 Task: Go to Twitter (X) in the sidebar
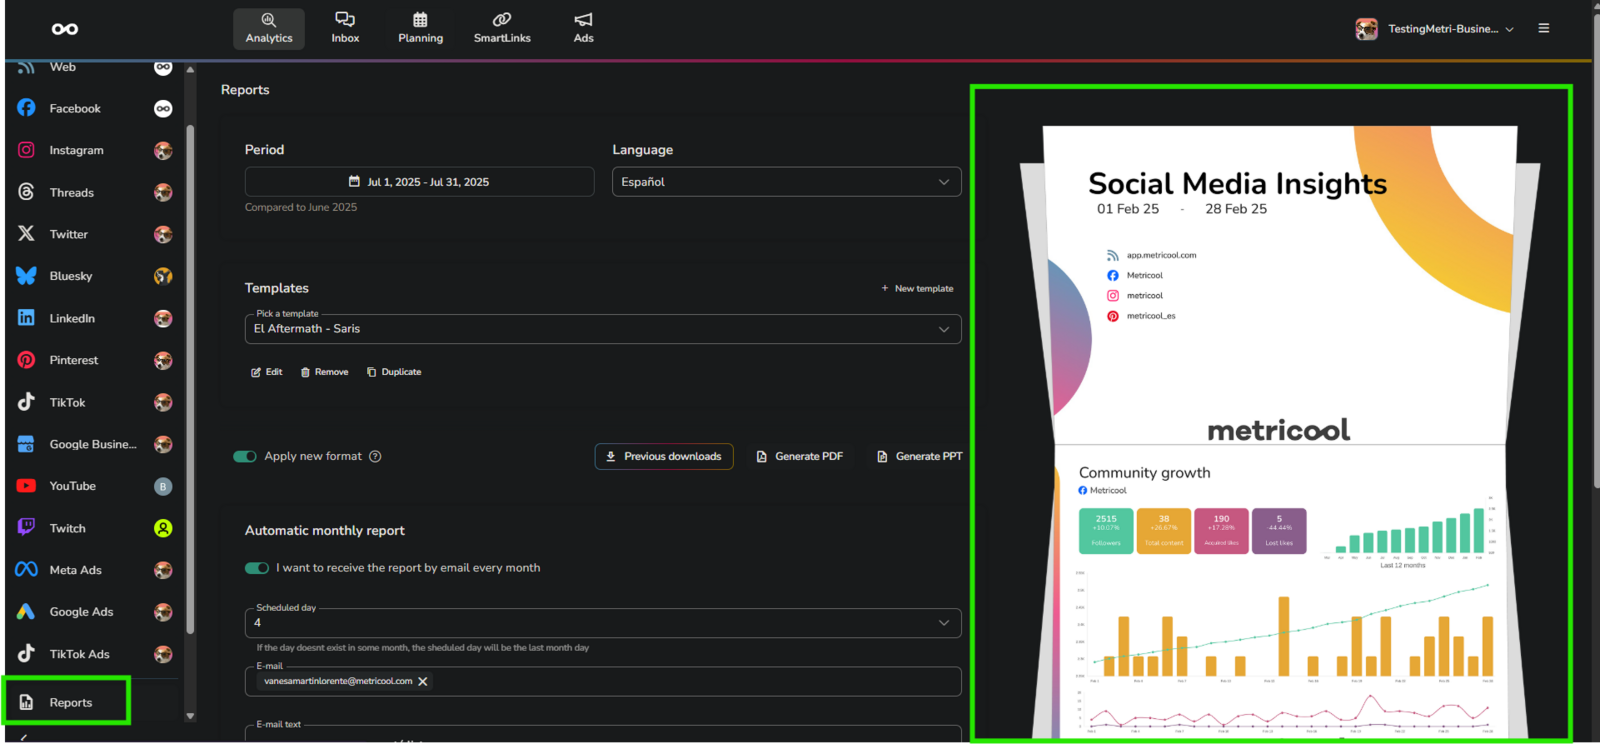69,234
